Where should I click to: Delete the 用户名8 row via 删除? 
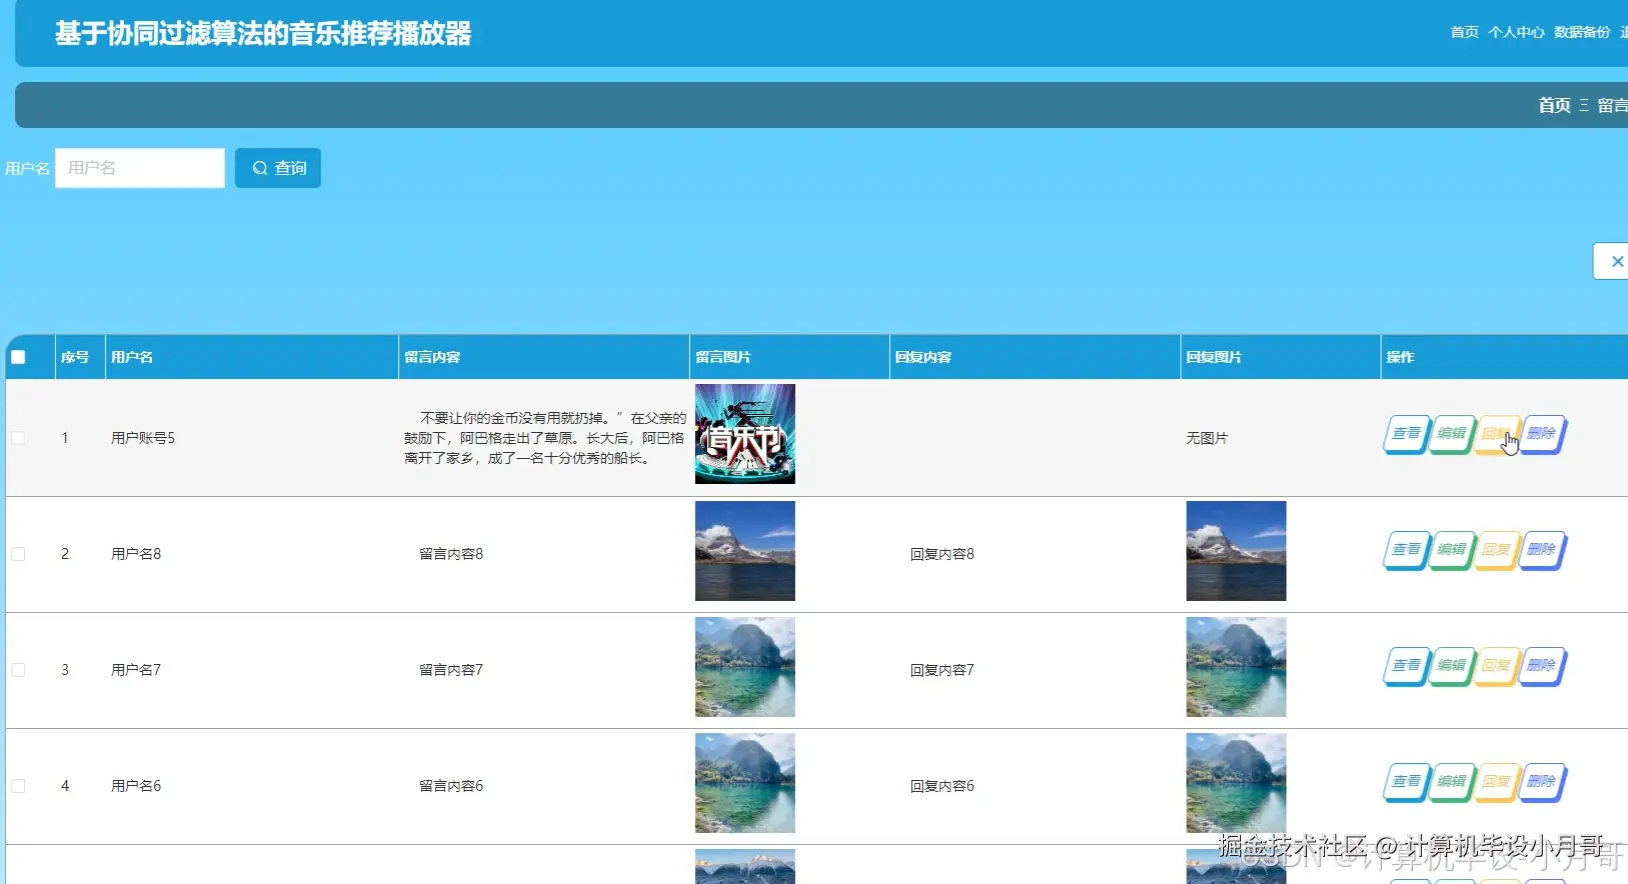(1541, 550)
